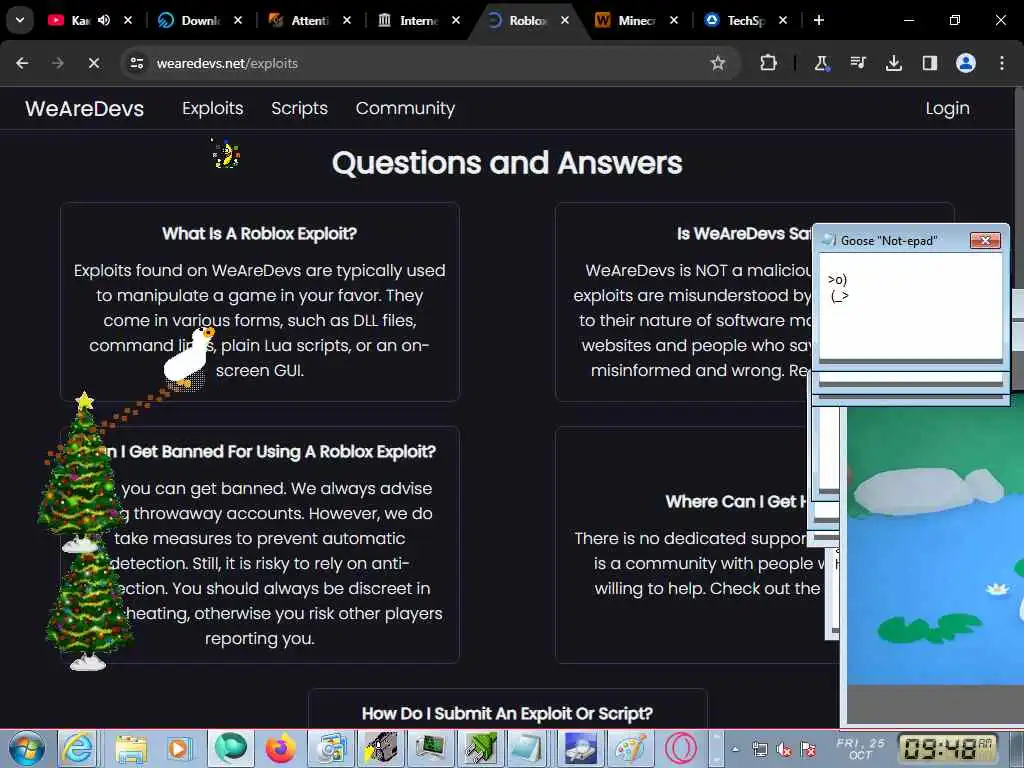Viewport: 1024px width, 768px height.
Task: Bookmark this page with the star
Action: (718, 63)
